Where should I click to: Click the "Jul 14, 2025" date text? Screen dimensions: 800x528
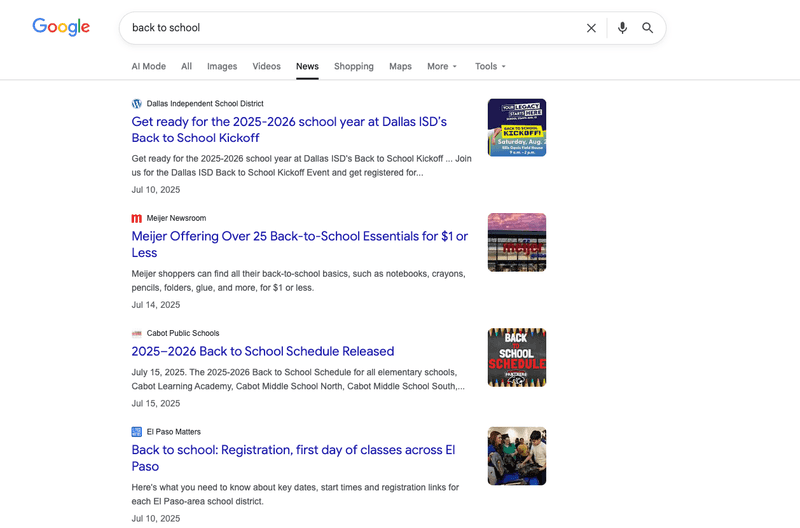tap(156, 305)
